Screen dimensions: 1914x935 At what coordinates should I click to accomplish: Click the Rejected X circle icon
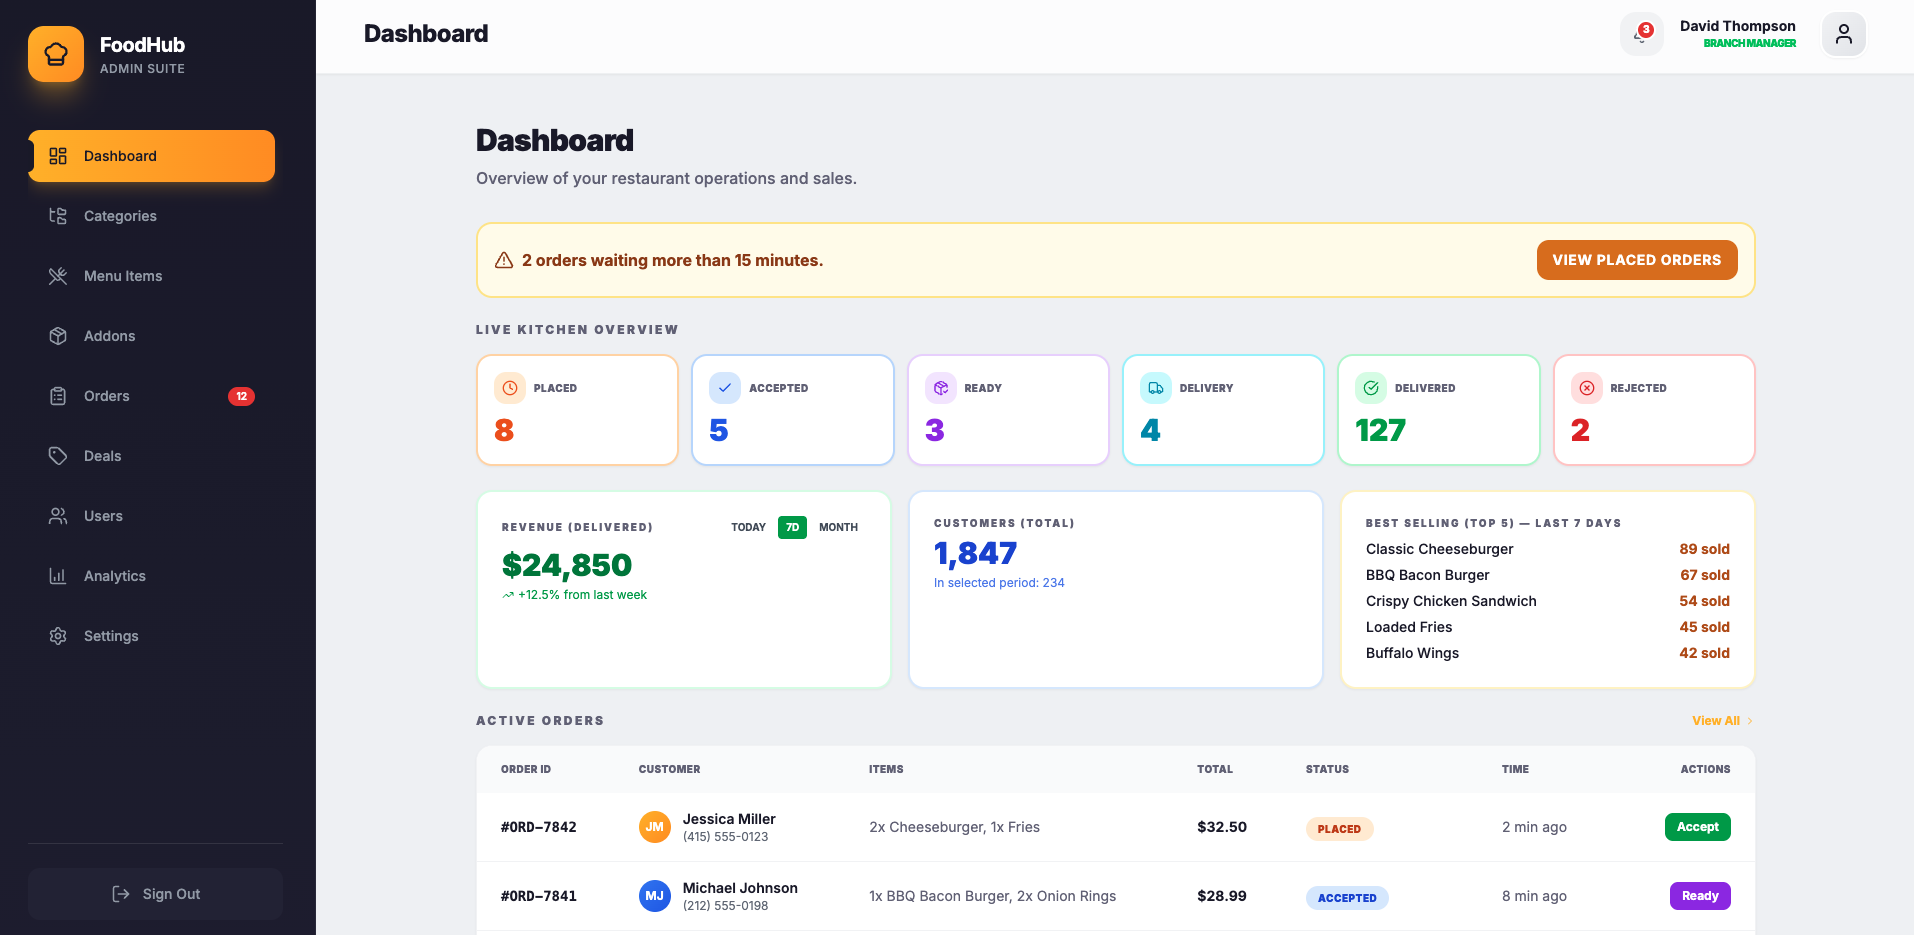coord(1587,388)
